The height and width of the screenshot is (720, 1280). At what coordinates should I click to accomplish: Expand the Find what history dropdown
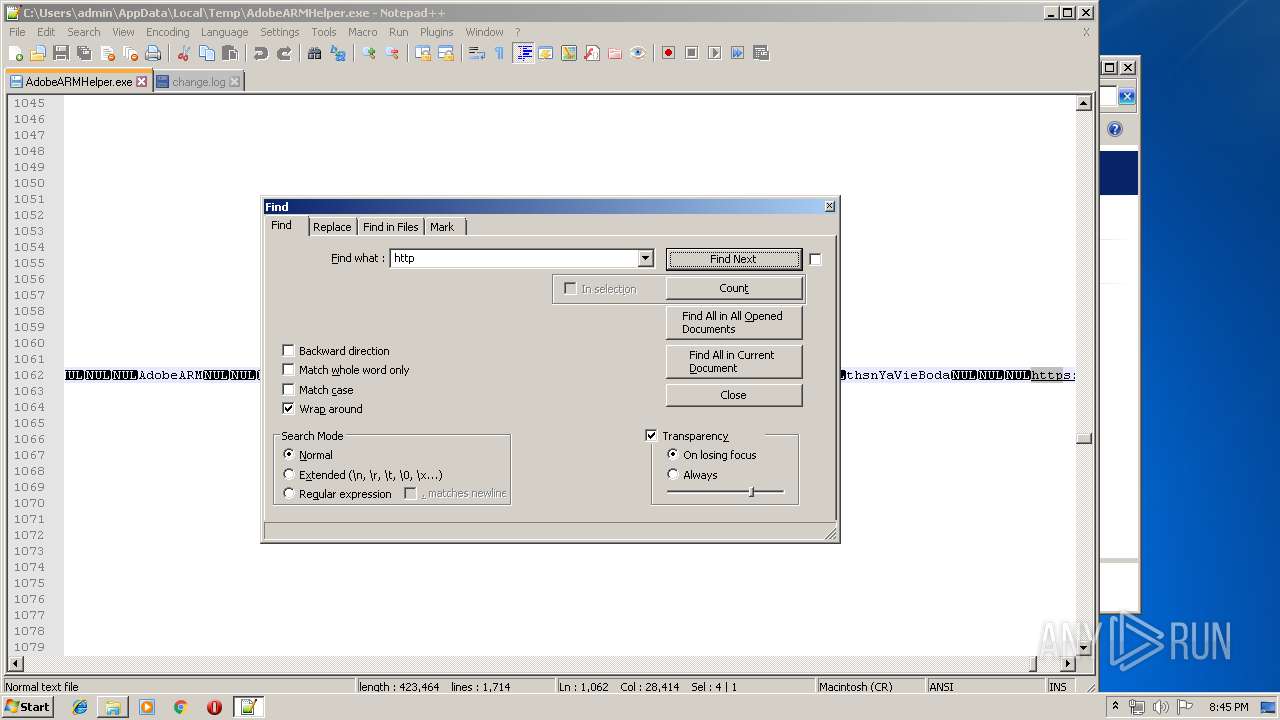(x=645, y=258)
